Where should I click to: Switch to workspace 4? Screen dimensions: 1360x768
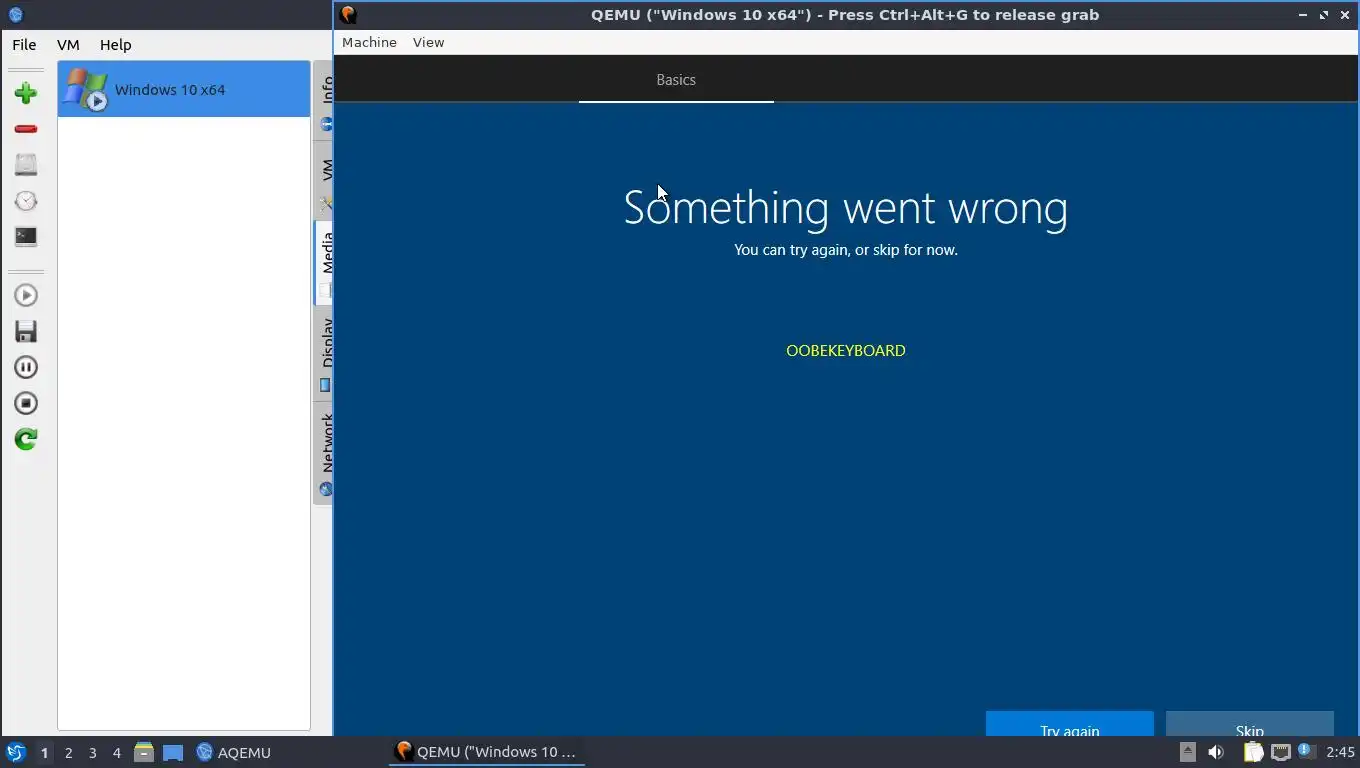116,753
